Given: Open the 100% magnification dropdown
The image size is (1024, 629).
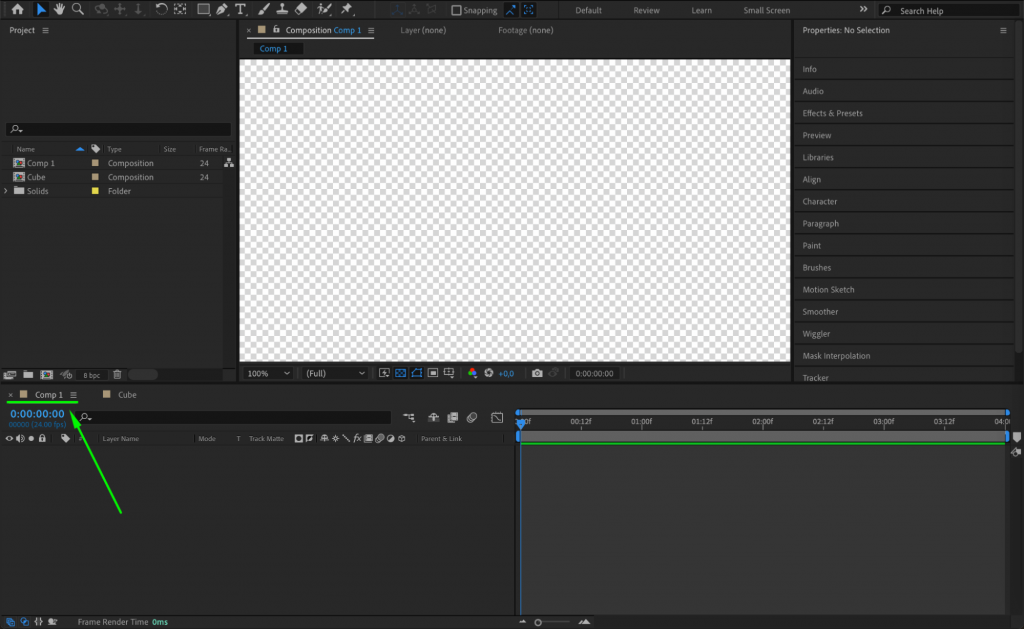Looking at the screenshot, I should 267,372.
